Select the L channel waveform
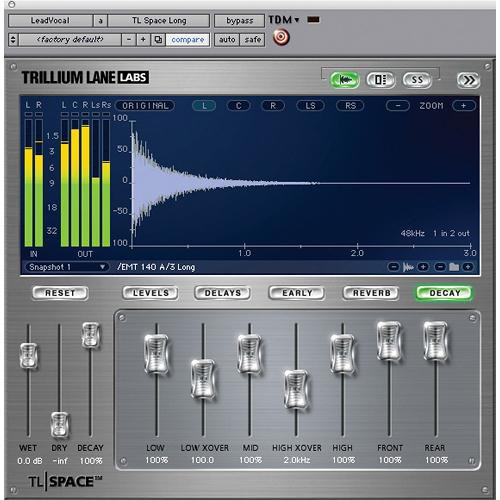 [x=204, y=106]
